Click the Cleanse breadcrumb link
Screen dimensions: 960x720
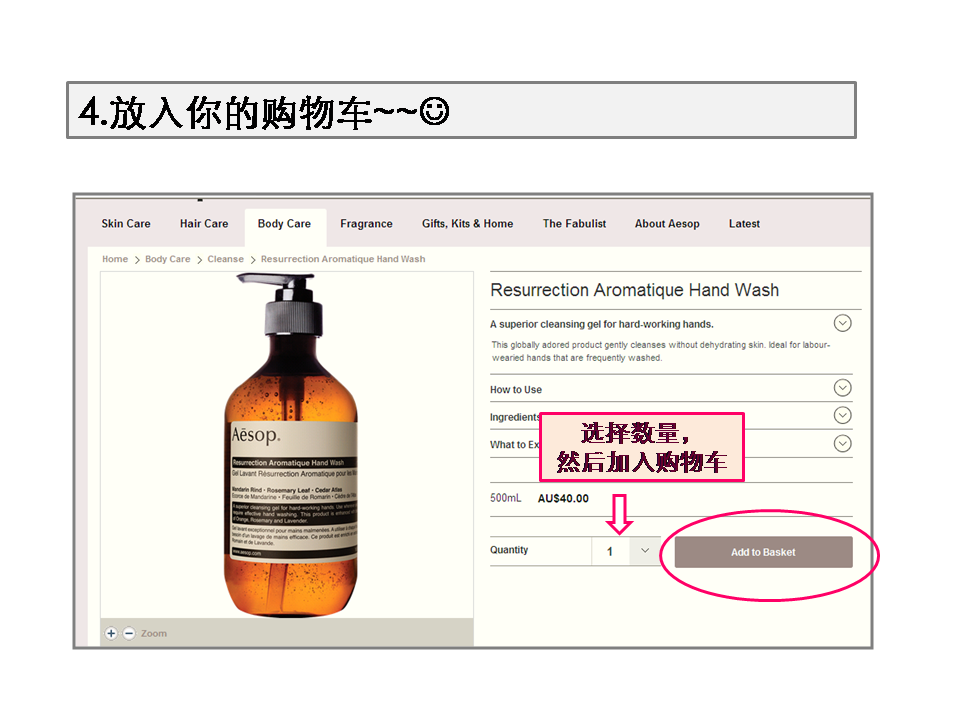(225, 259)
